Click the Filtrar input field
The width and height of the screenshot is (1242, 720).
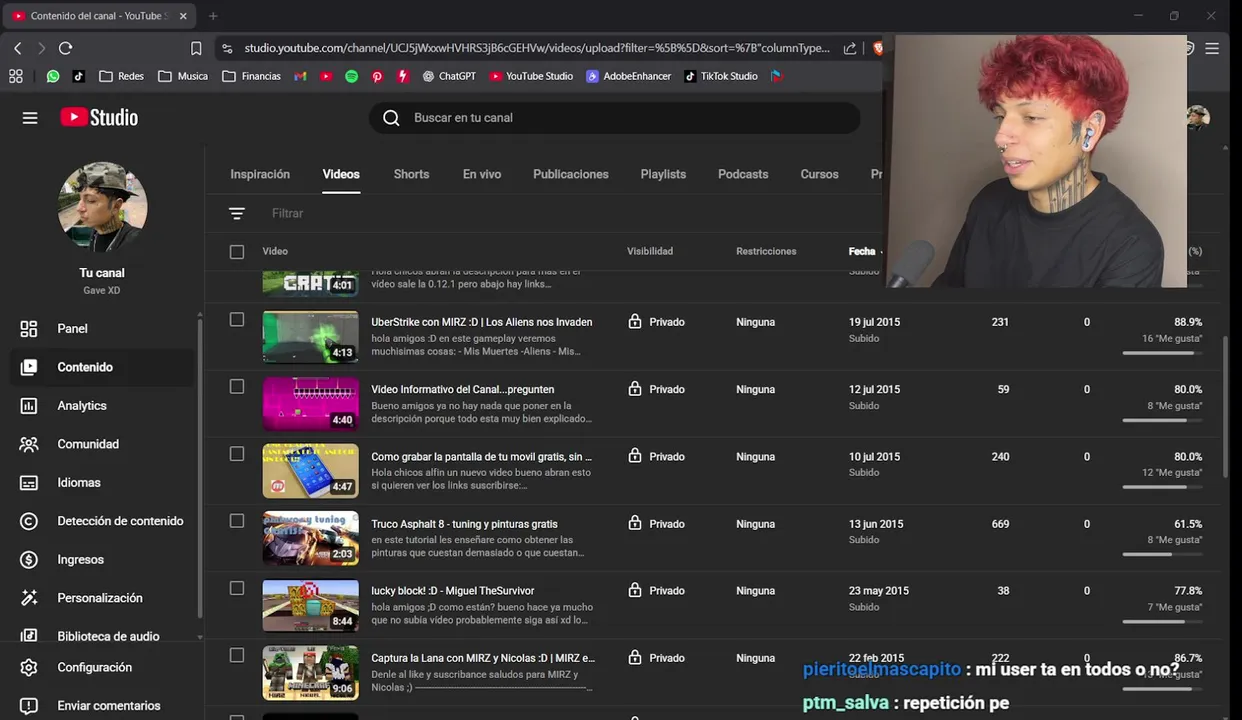click(x=287, y=214)
